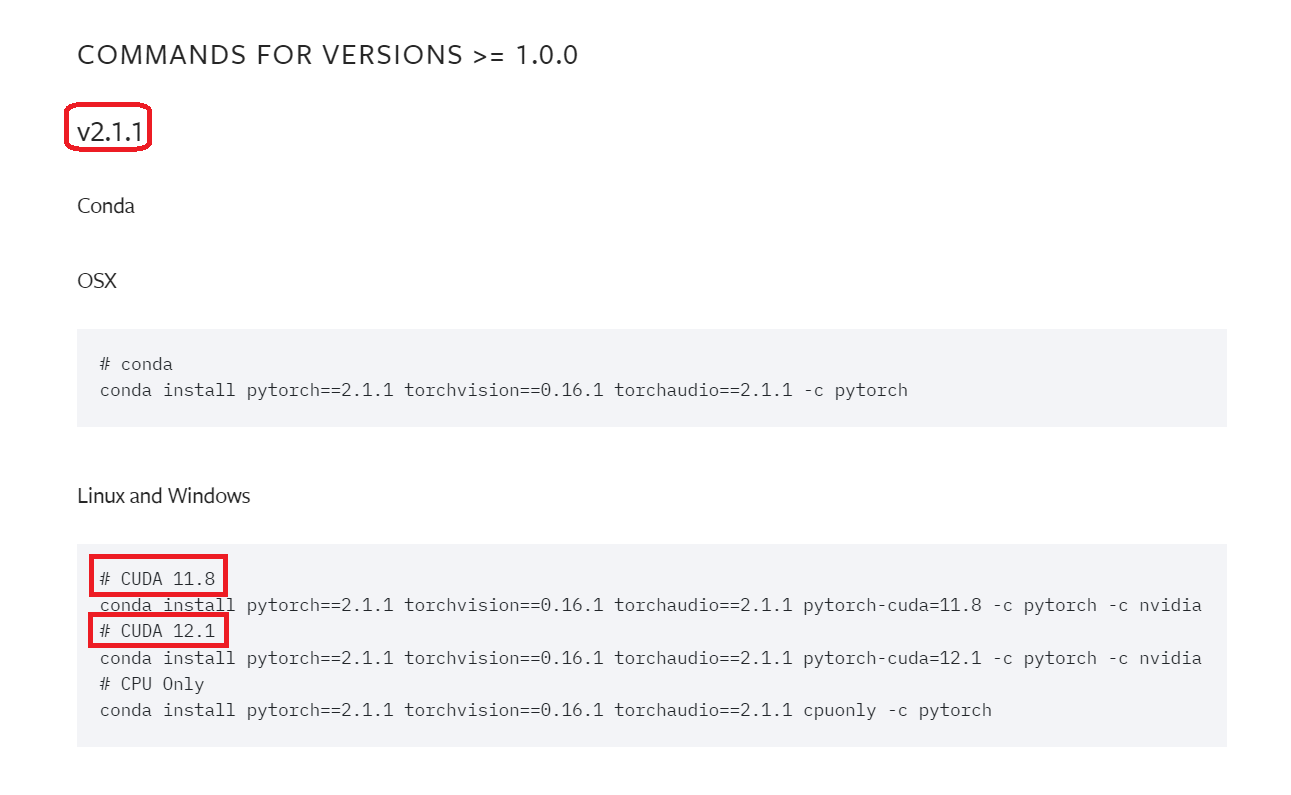Click the '# CUDA 11.8' comment

[x=158, y=579]
